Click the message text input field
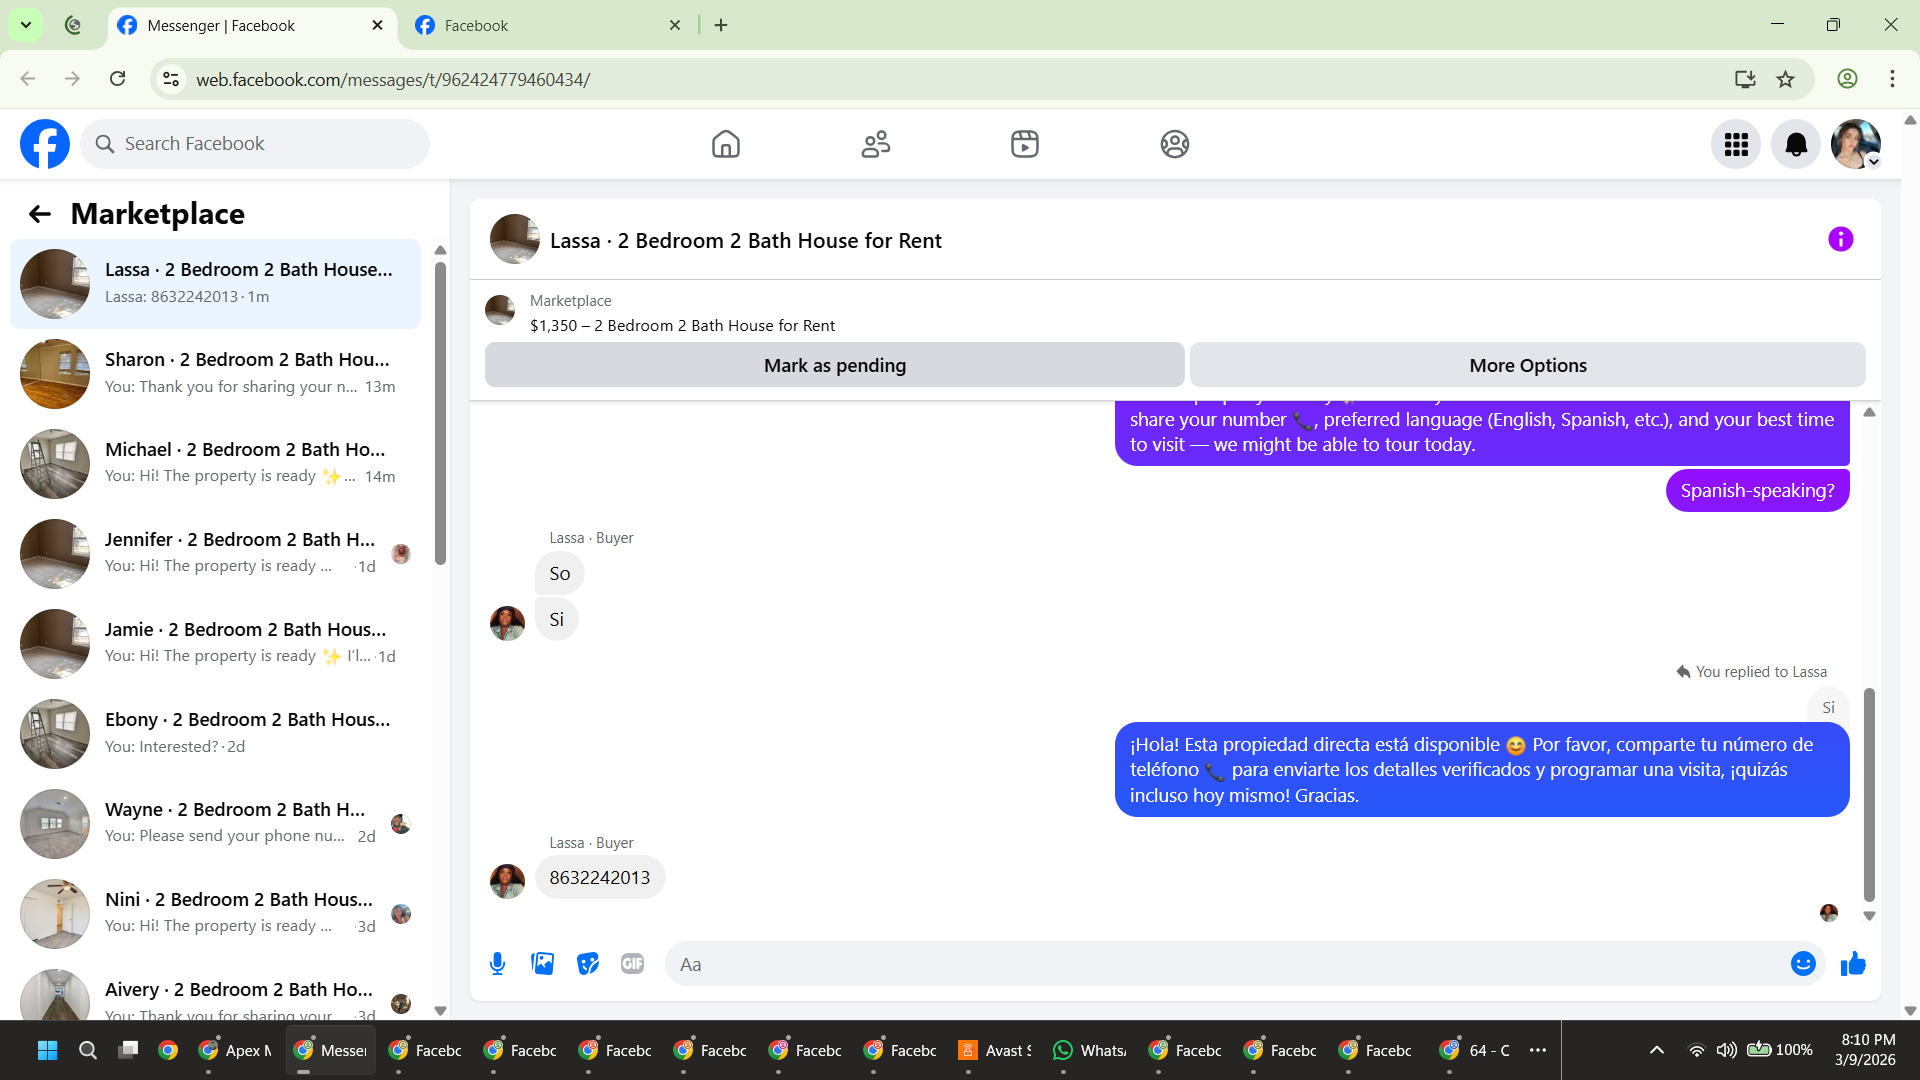This screenshot has width=1920, height=1080. click(1230, 964)
